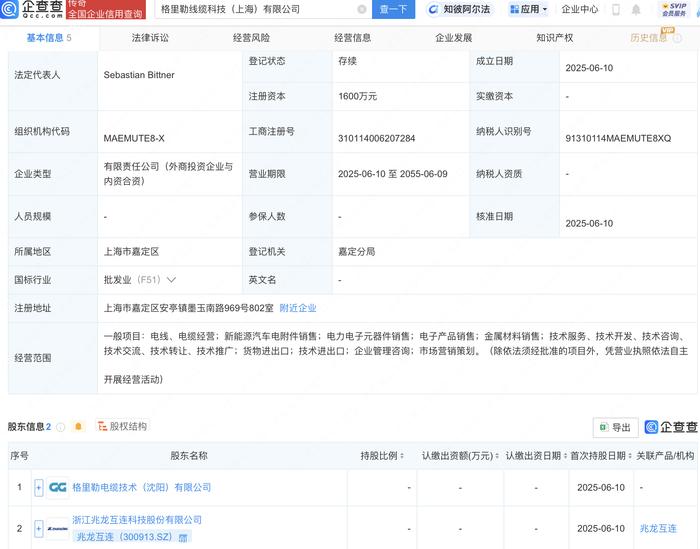Click the 兆龙互连 (300913.SZ) stock tag
The image size is (700, 549).
(x=132, y=537)
